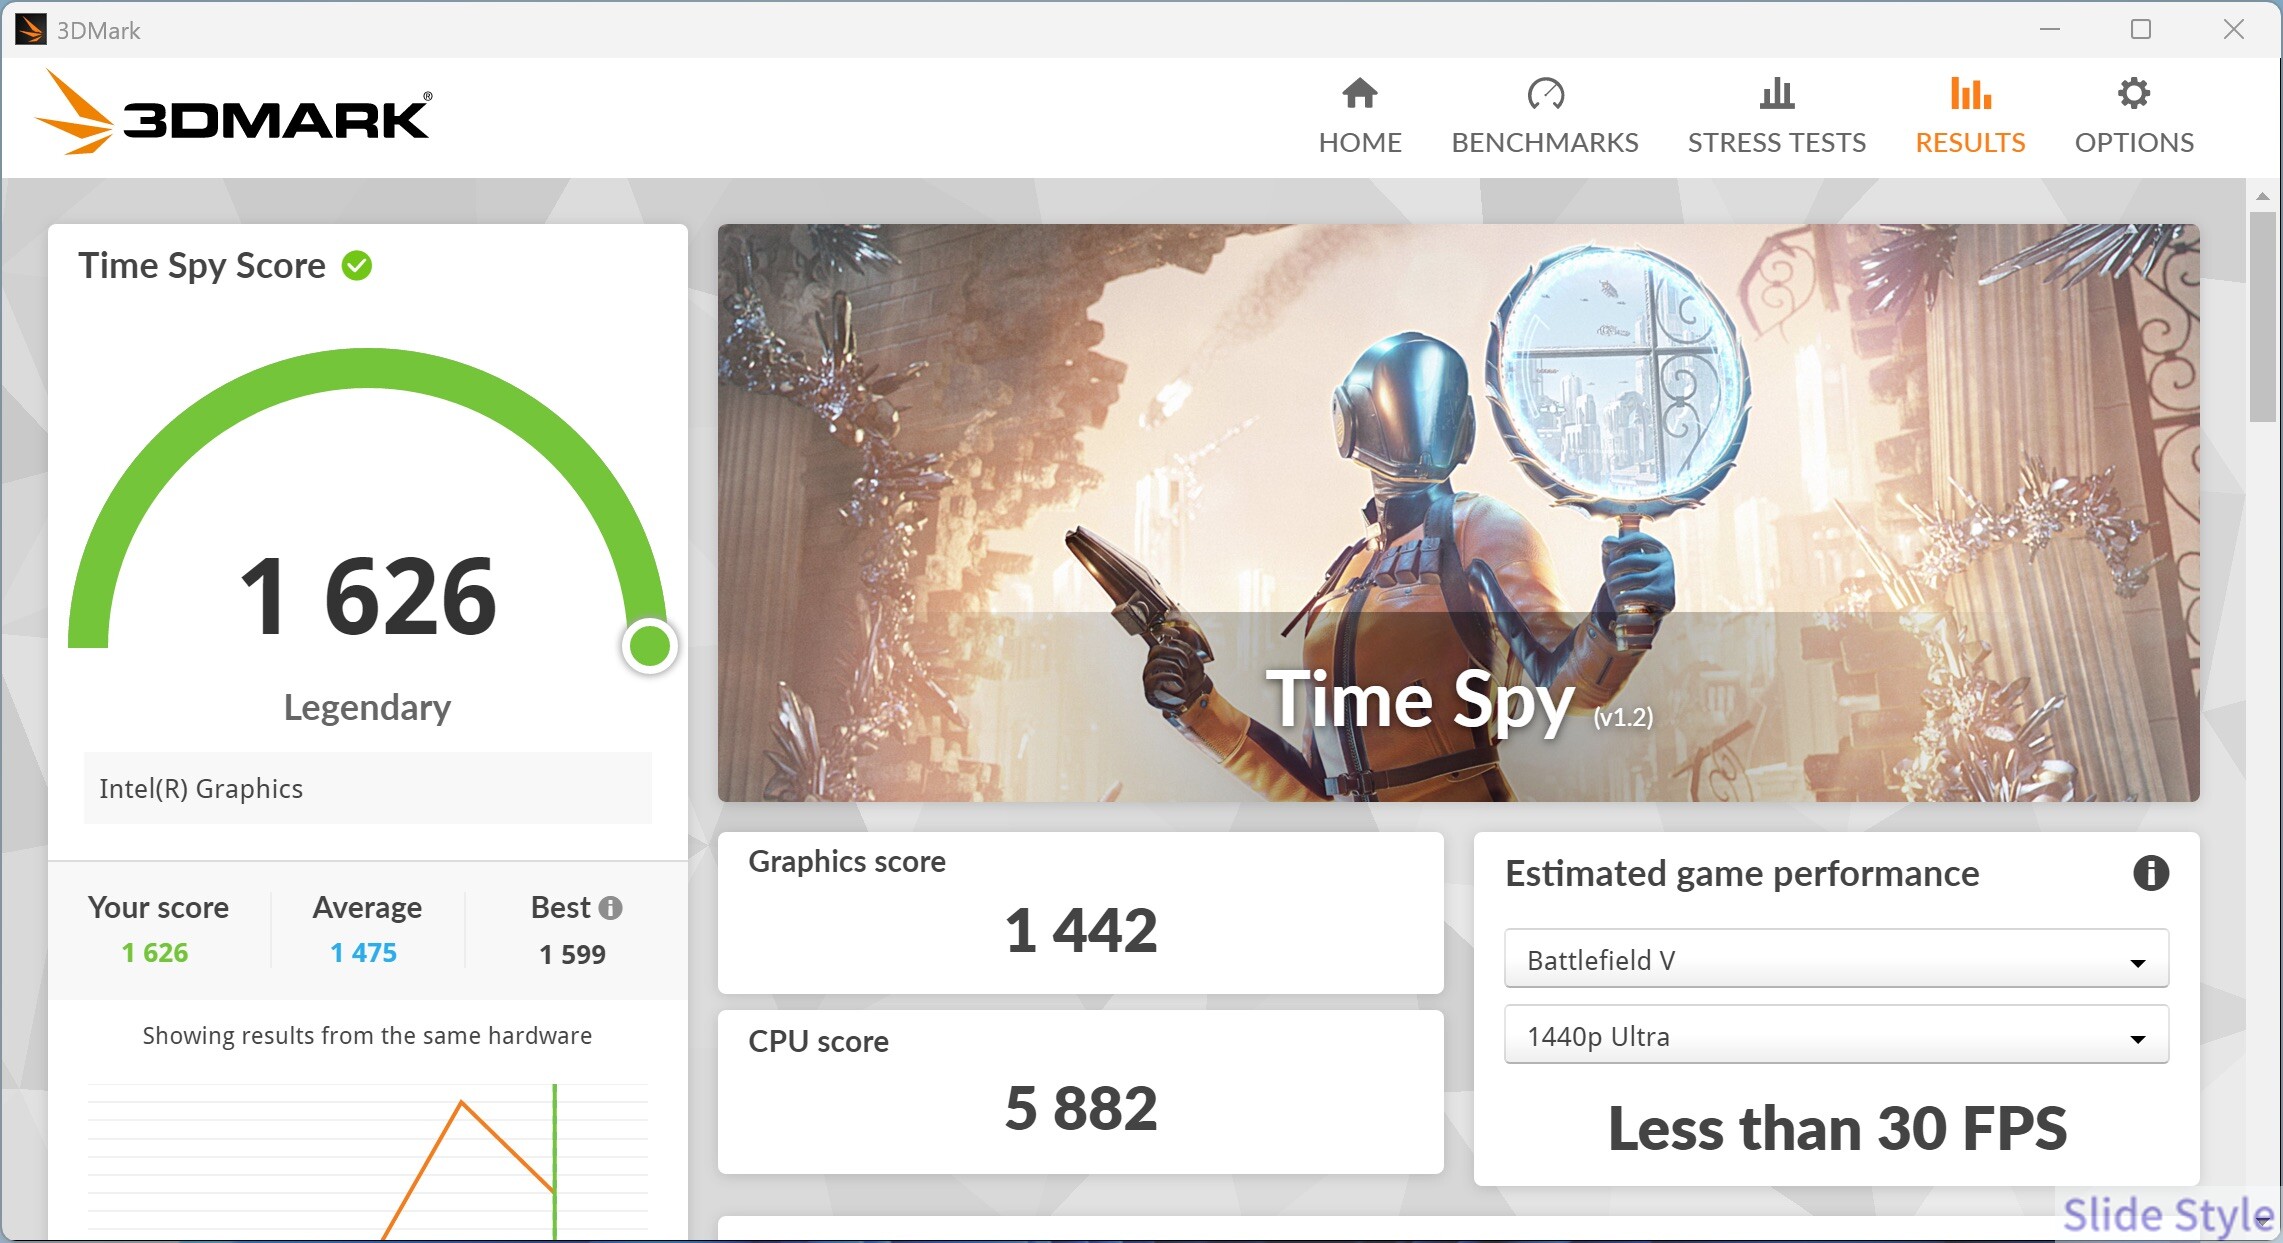2283x1243 pixels.
Task: Click the green dot on score gauge
Action: coord(650,646)
